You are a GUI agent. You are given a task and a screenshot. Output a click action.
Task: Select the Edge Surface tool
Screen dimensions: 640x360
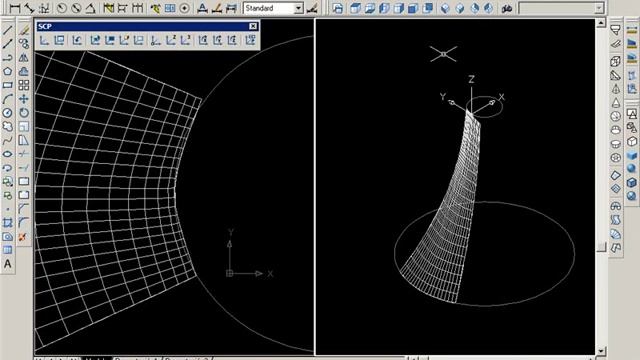pyautogui.click(x=616, y=248)
